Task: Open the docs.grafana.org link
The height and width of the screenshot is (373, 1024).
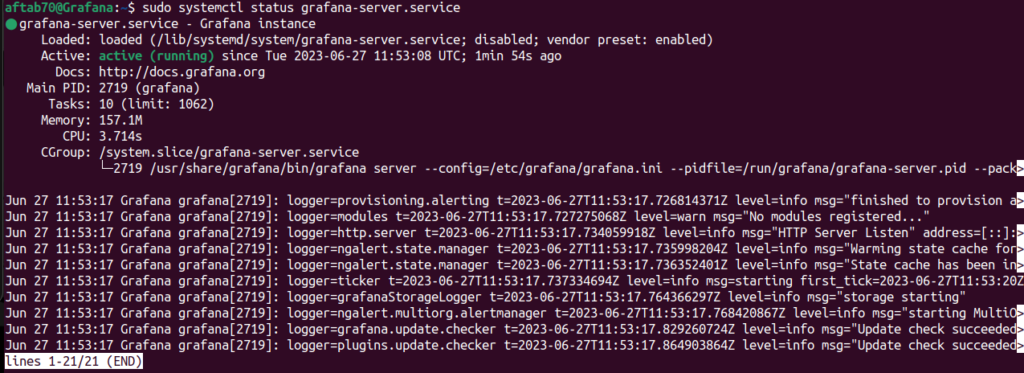Action: coord(182,73)
